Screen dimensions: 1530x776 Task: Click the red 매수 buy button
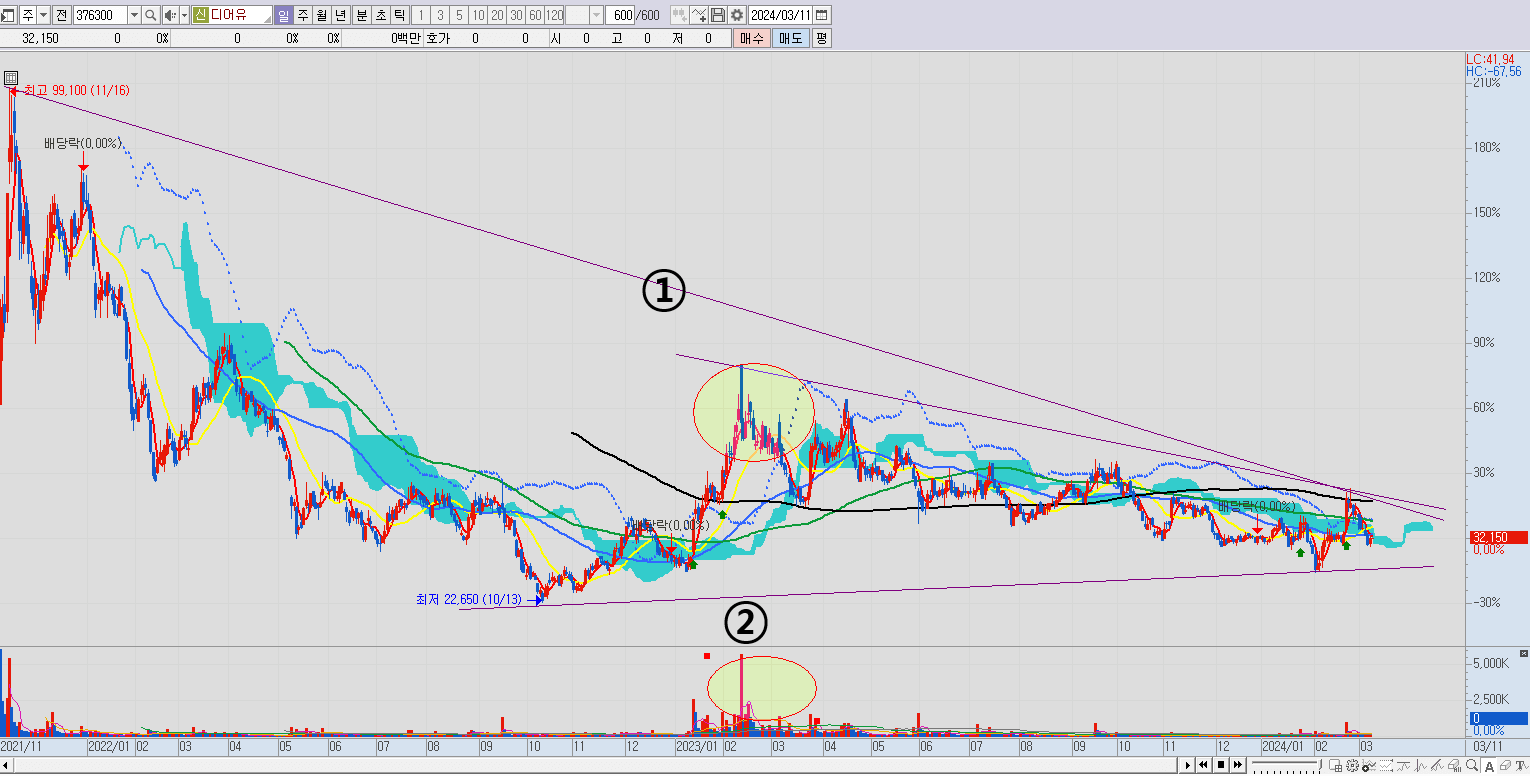[x=751, y=38]
